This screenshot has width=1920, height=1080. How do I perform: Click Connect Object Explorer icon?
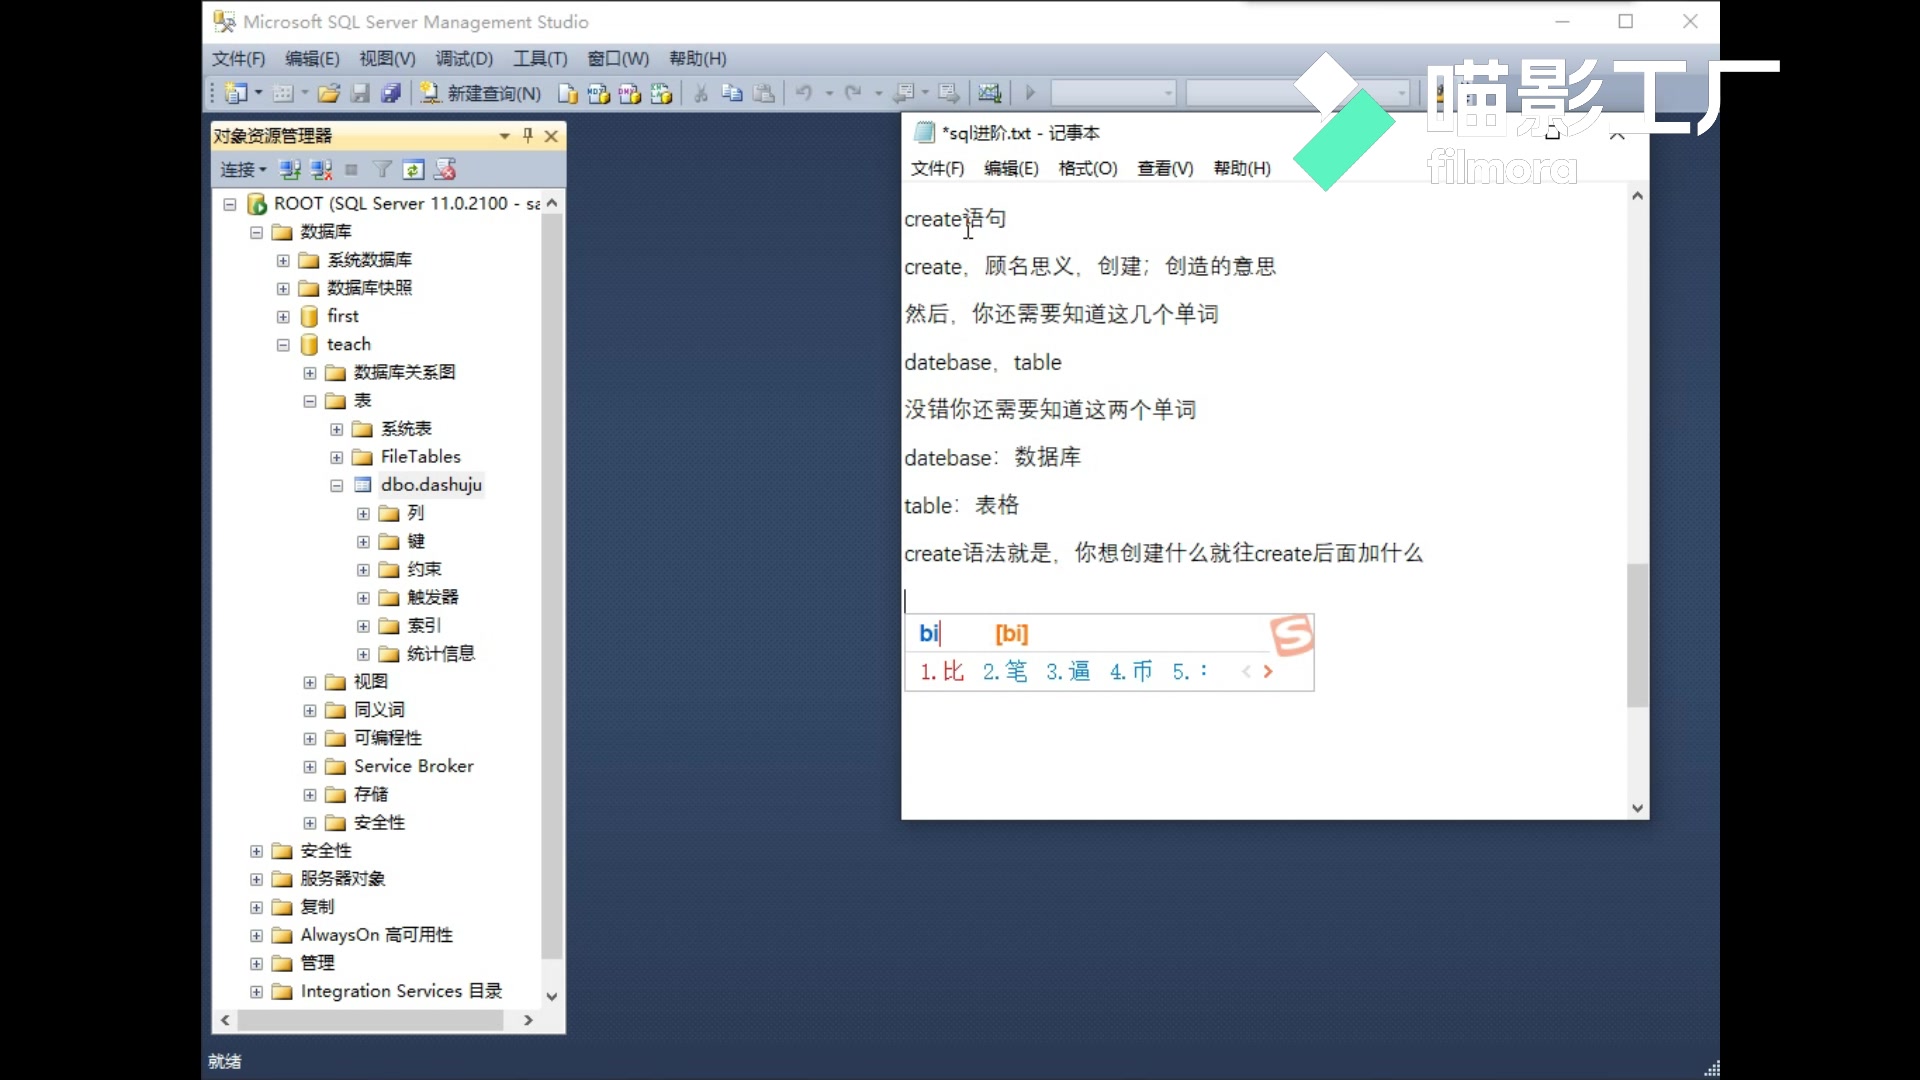290,170
